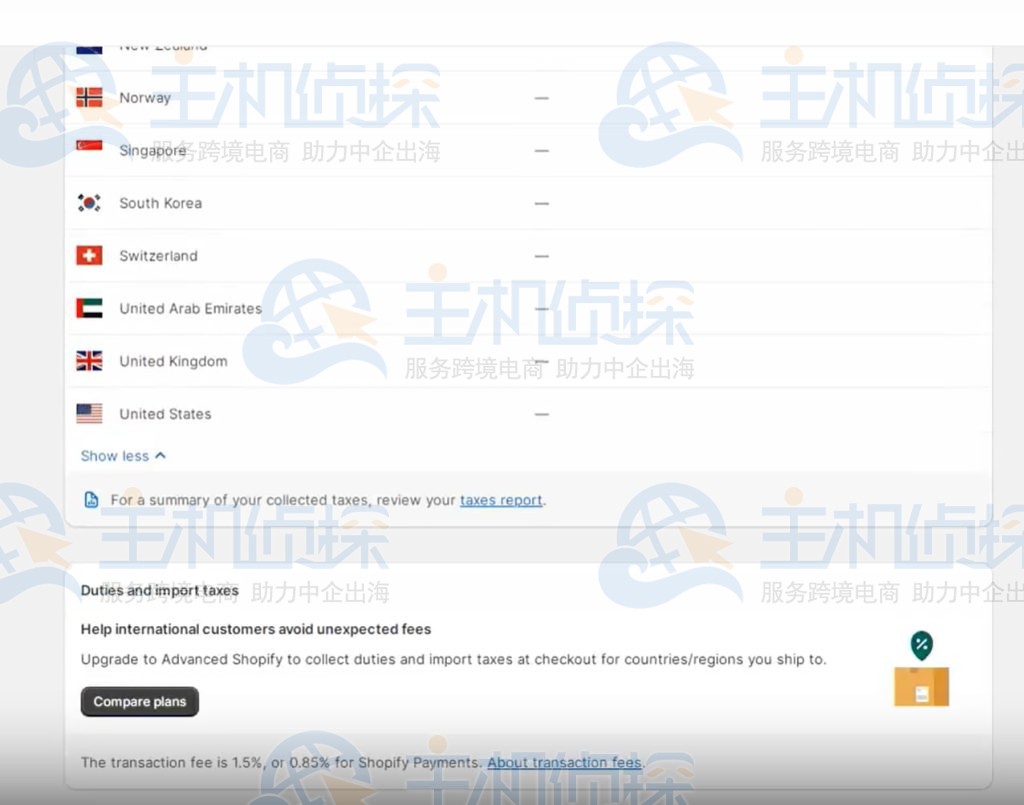Click the United Kingdom flag icon

(x=89, y=361)
